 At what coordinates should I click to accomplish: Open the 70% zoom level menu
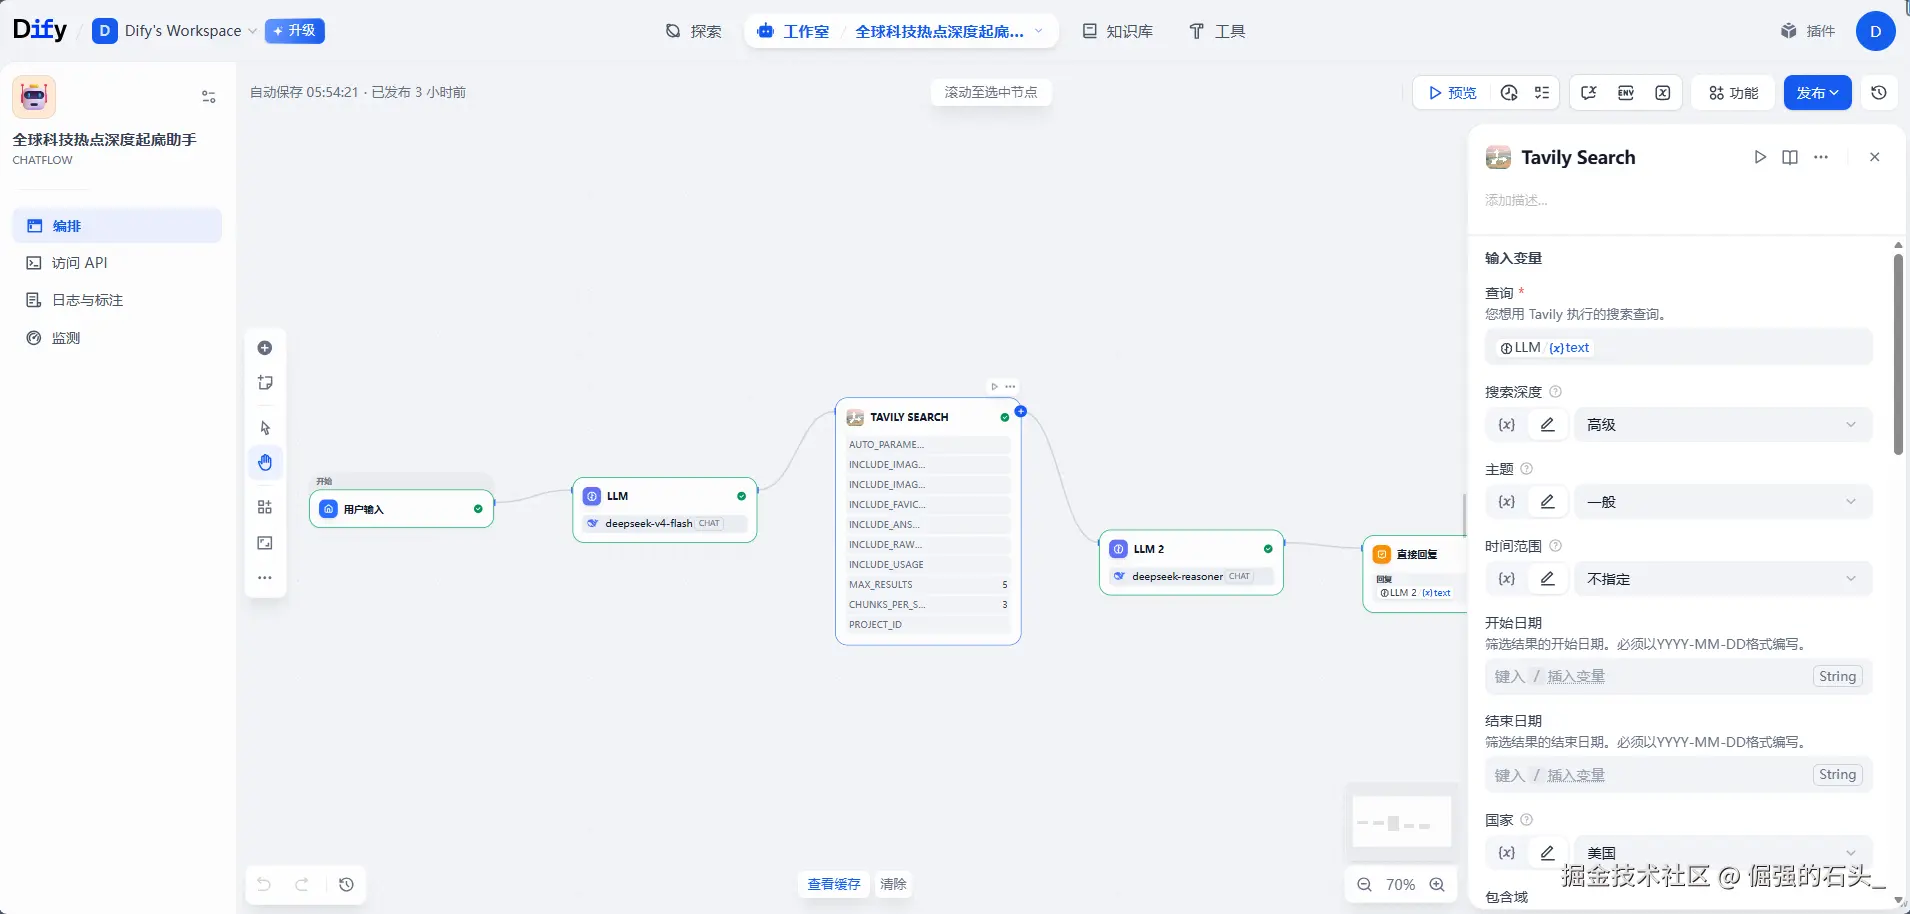[x=1400, y=884]
